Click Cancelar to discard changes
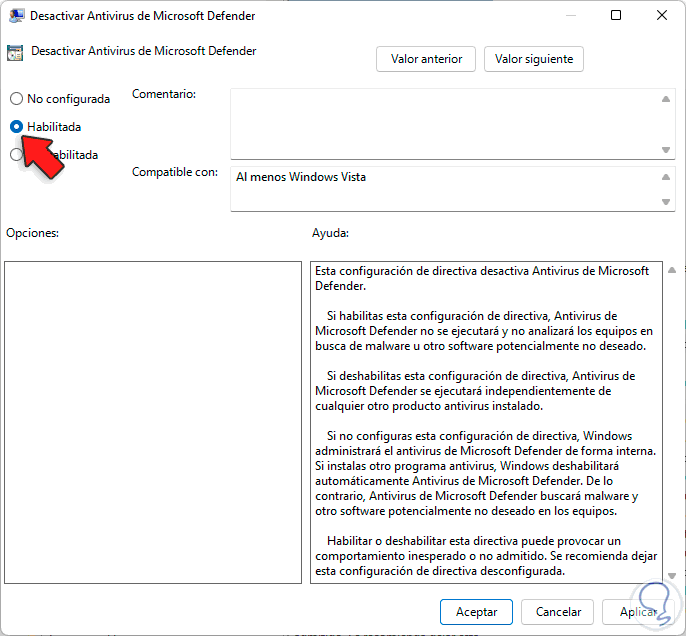 558,612
